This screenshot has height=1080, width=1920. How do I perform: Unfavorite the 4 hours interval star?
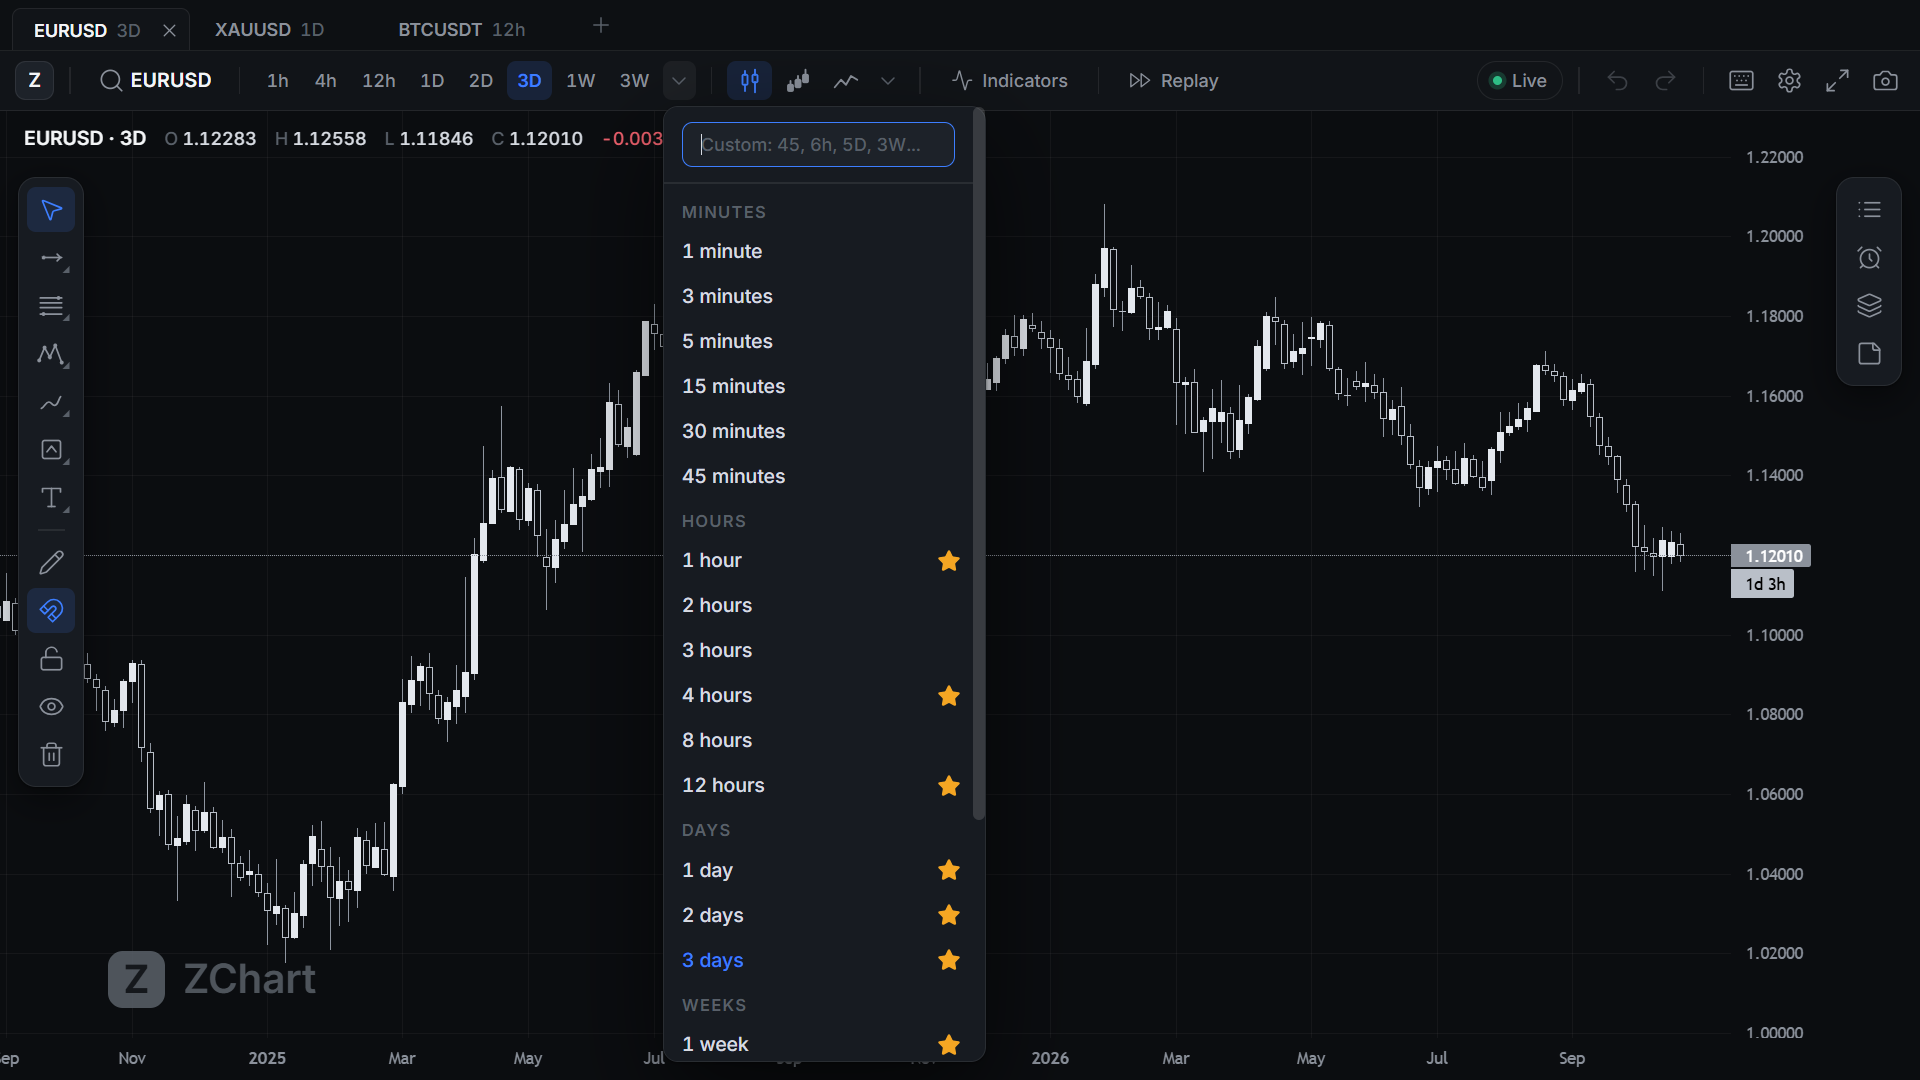point(949,696)
